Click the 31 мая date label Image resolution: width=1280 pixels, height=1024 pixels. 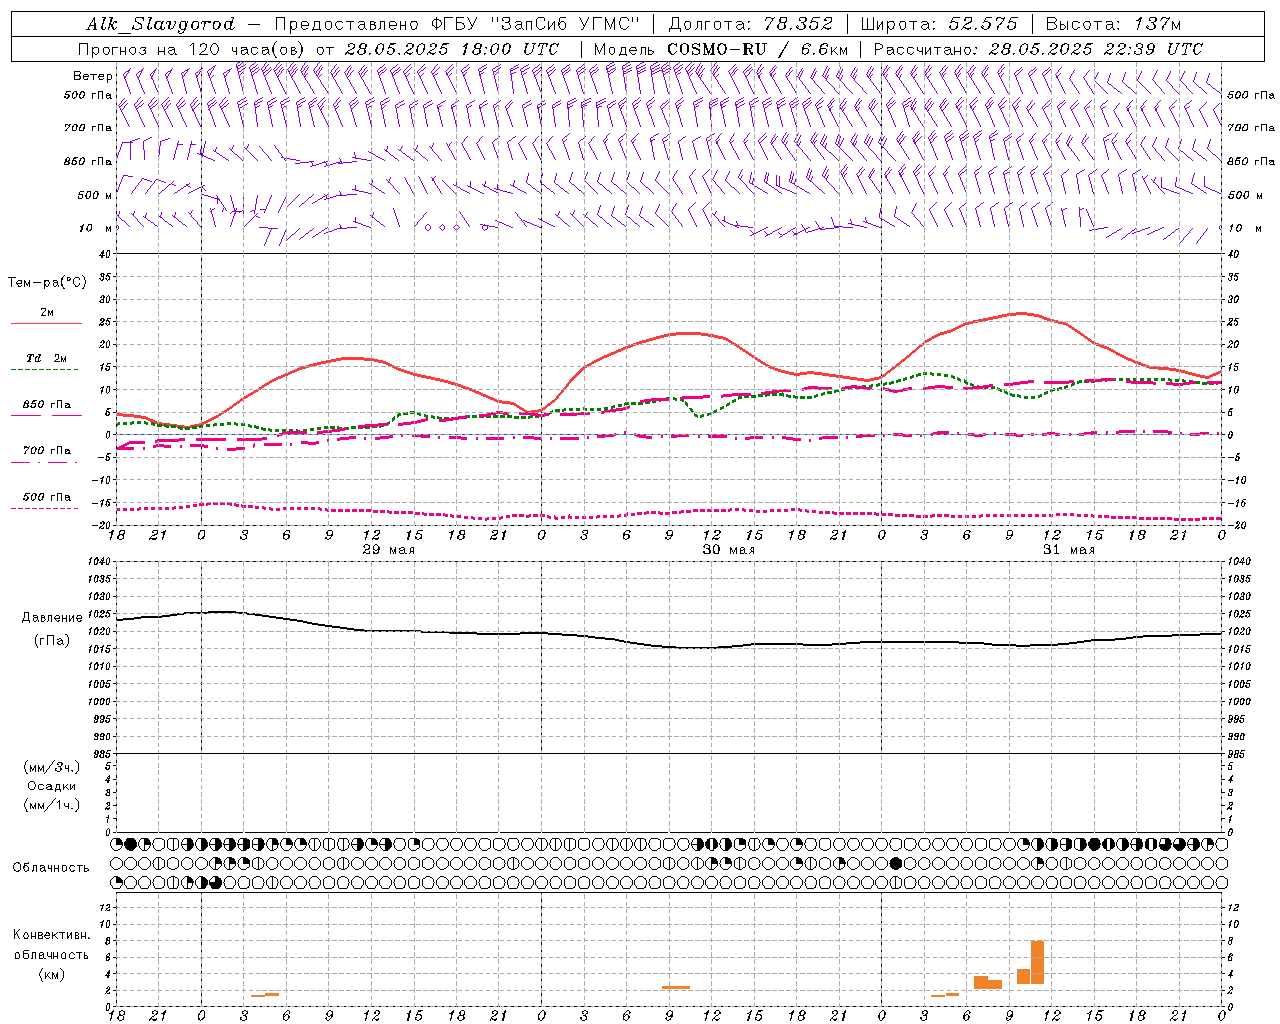1069,550
